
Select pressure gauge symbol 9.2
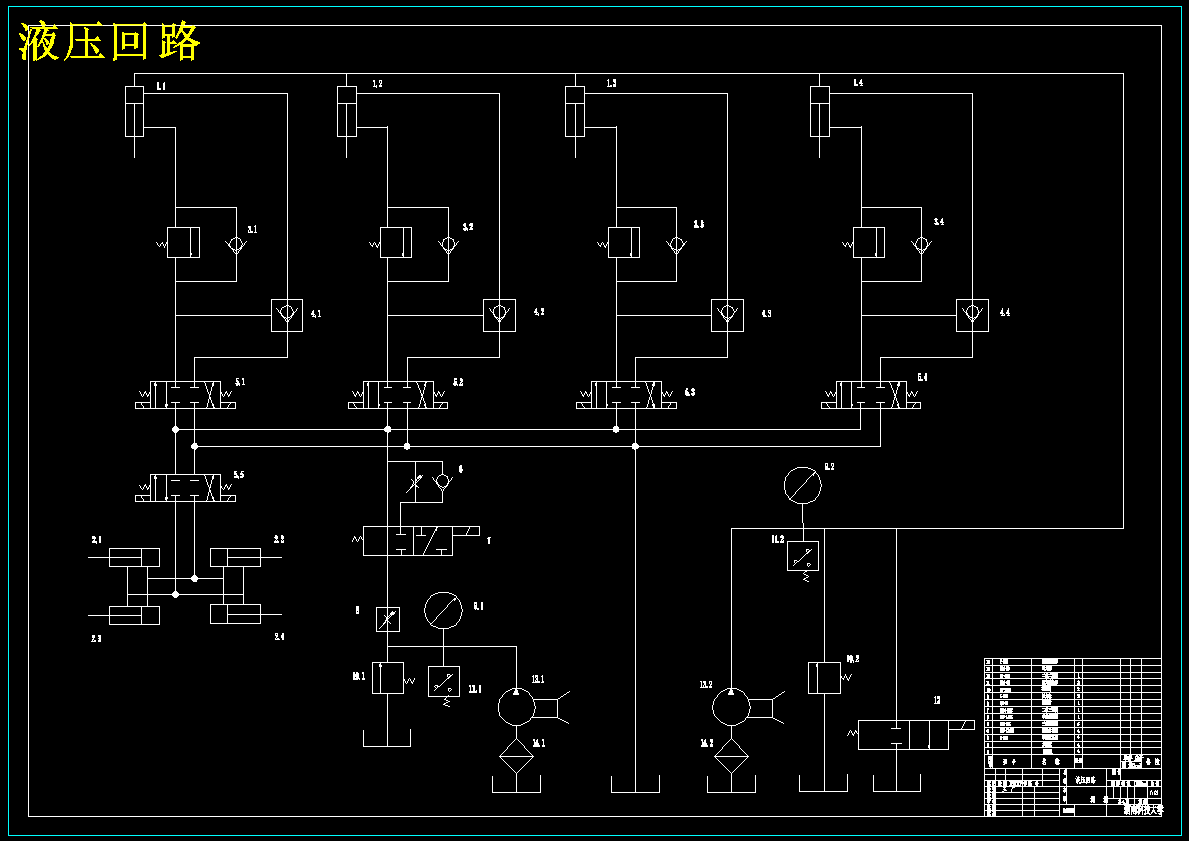coord(803,485)
